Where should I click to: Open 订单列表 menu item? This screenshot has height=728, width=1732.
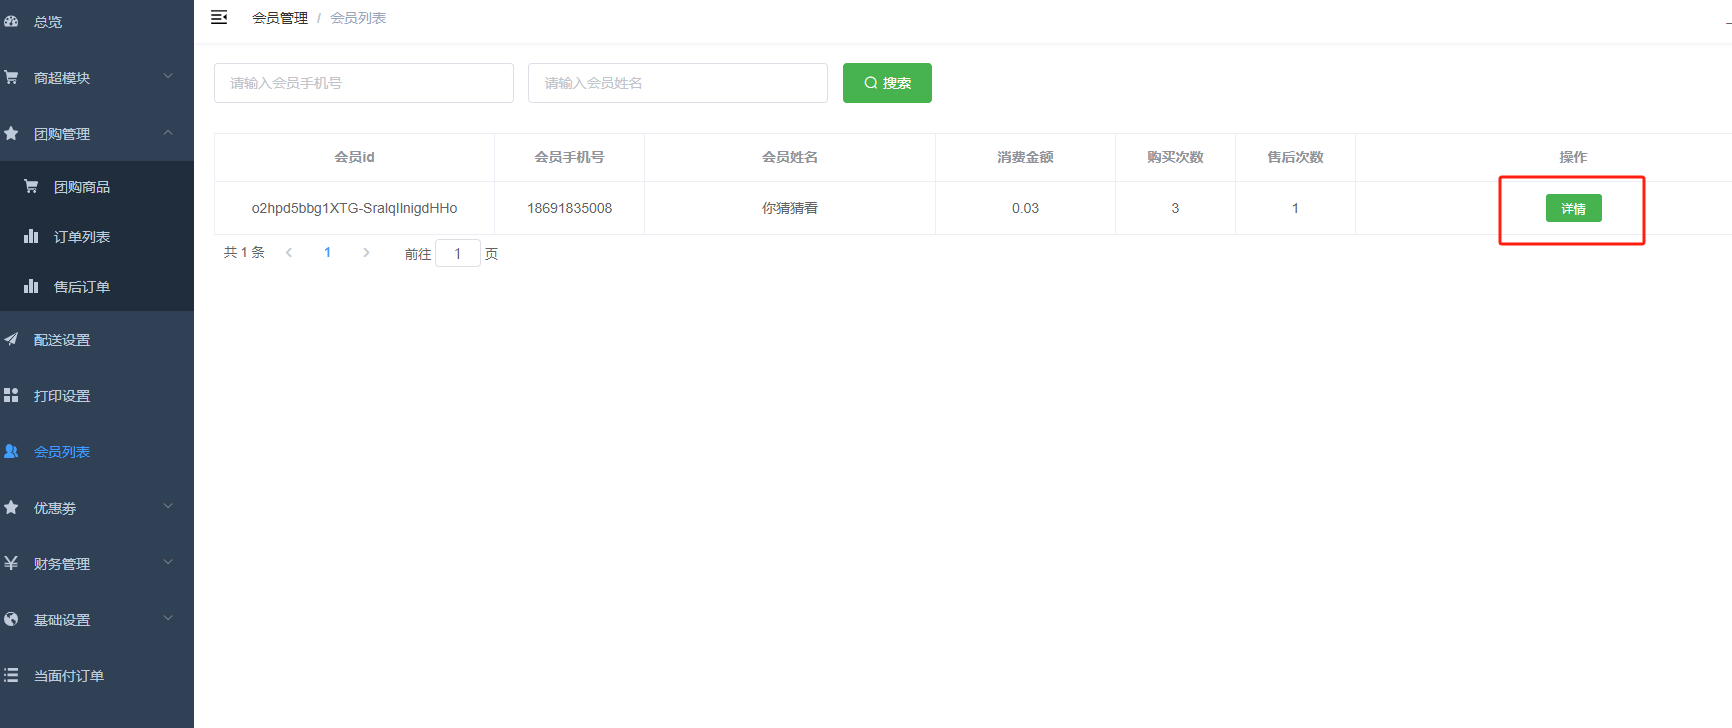(x=82, y=237)
